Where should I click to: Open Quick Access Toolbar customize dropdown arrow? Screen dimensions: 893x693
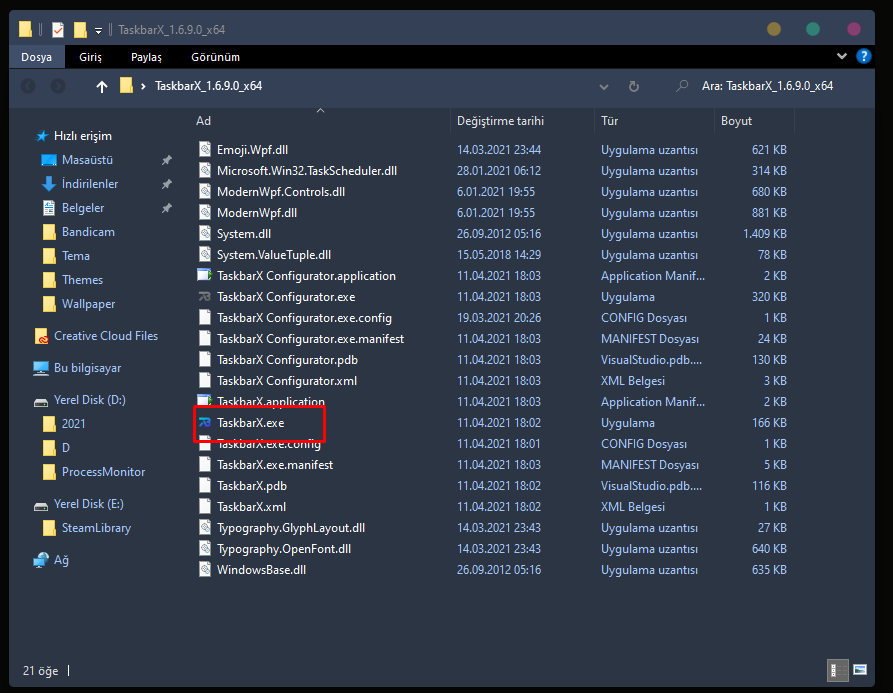(99, 31)
